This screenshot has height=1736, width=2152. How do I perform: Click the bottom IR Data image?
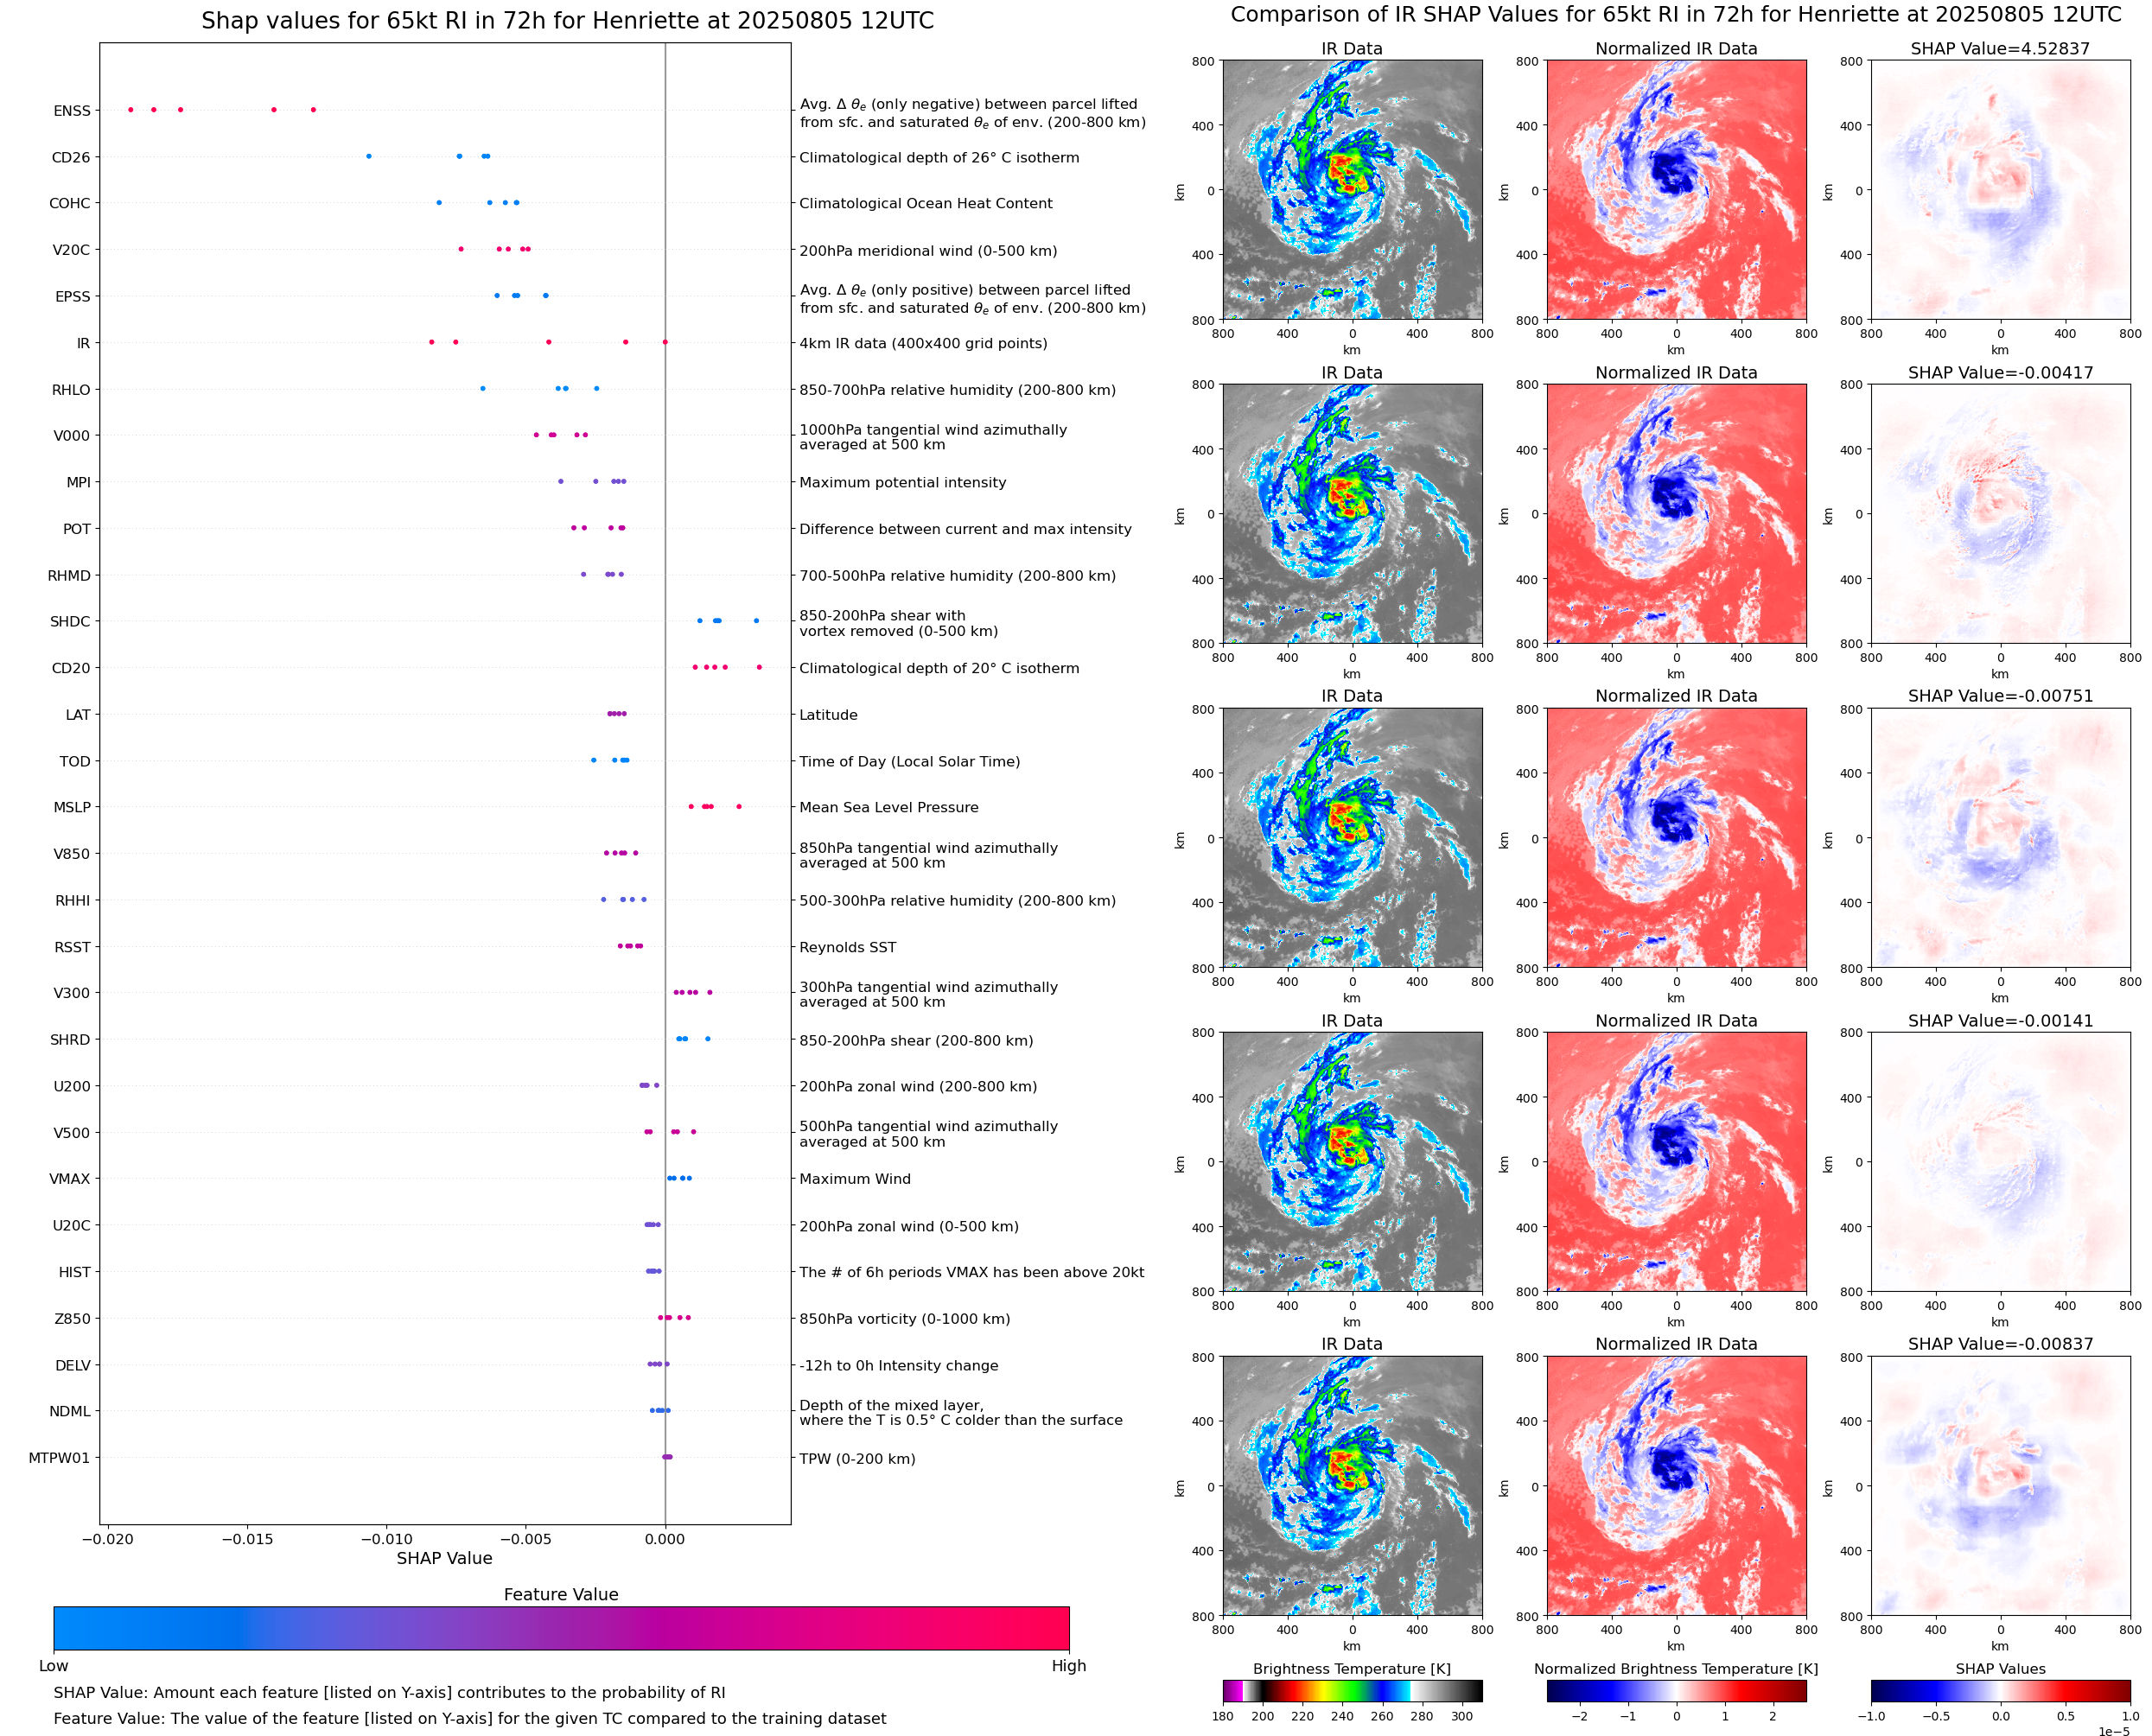[1352, 1486]
